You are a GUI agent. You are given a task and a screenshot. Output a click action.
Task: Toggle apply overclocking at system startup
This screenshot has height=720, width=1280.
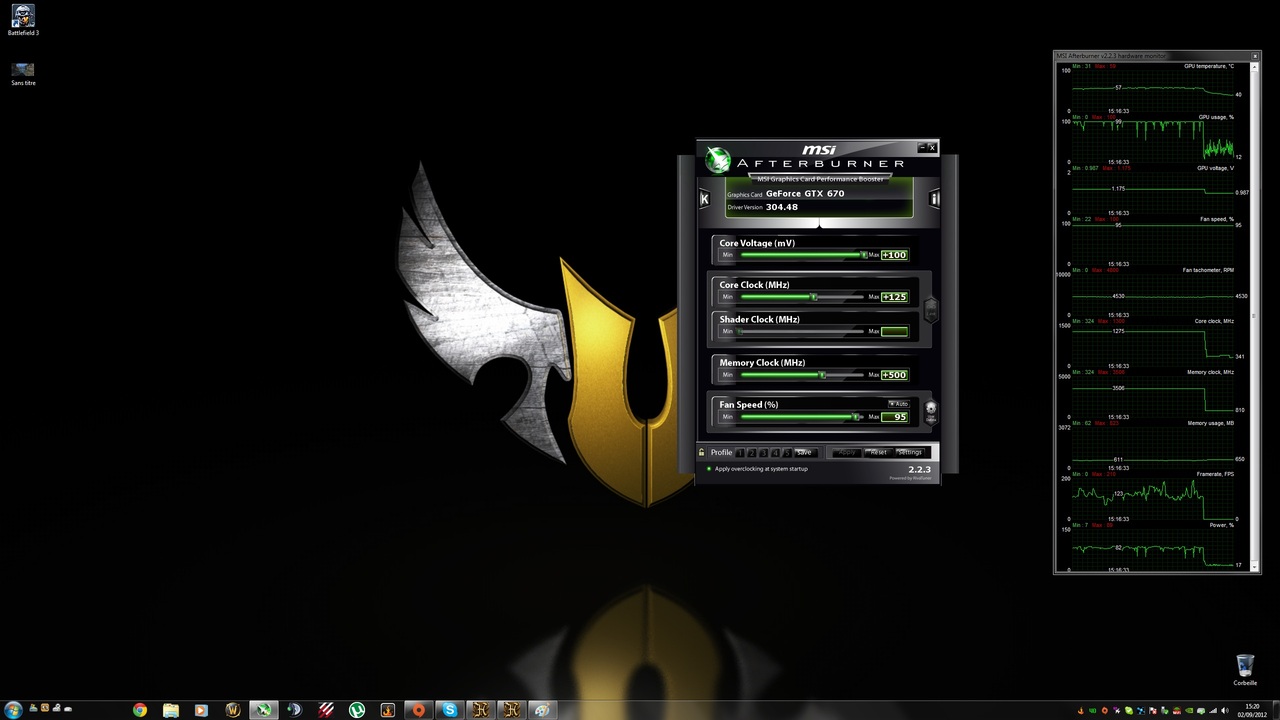(x=710, y=469)
